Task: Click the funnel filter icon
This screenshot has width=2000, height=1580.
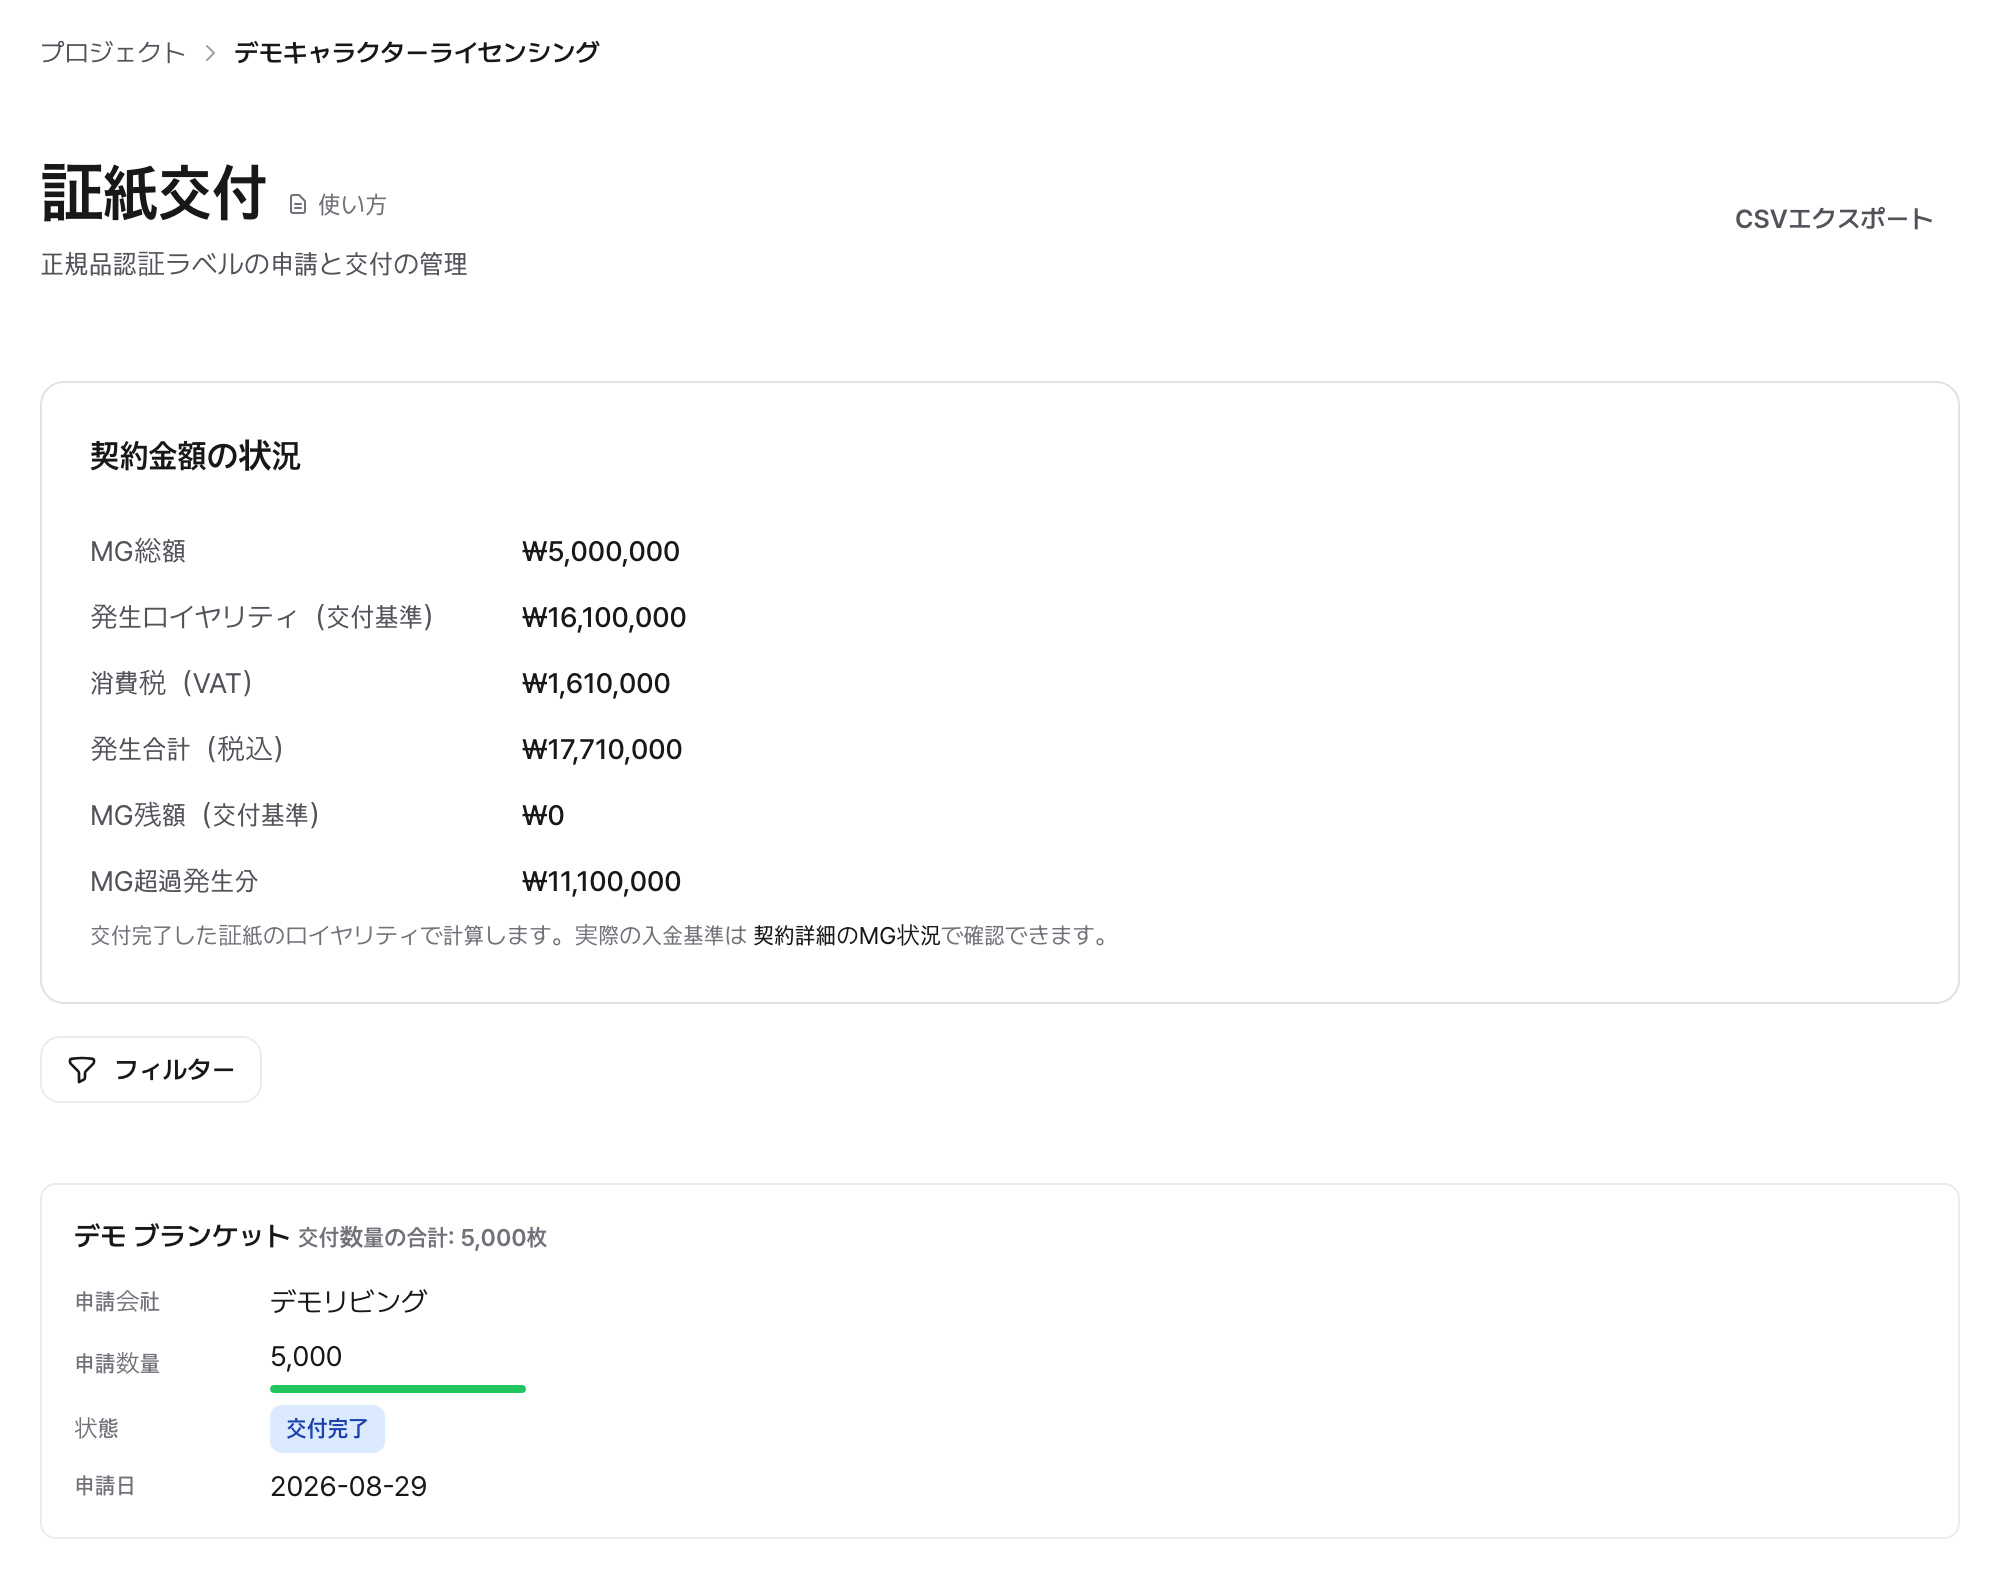Action: coord(82,1070)
